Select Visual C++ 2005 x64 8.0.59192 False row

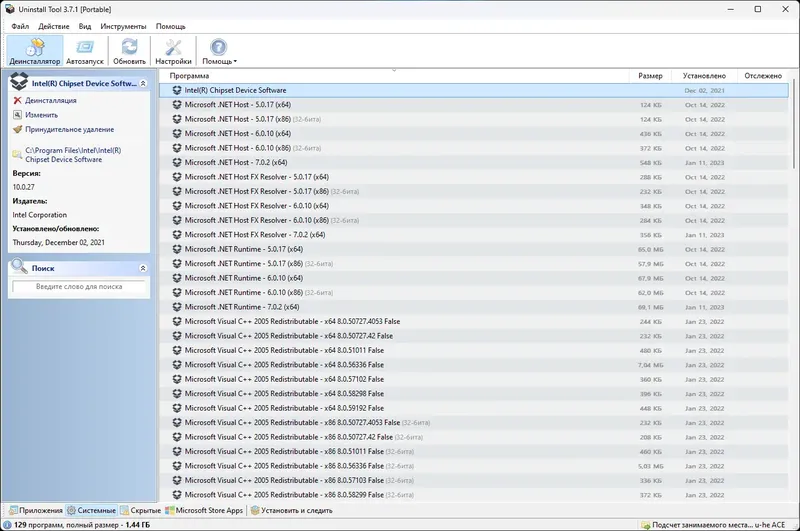pyautogui.click(x=473, y=408)
